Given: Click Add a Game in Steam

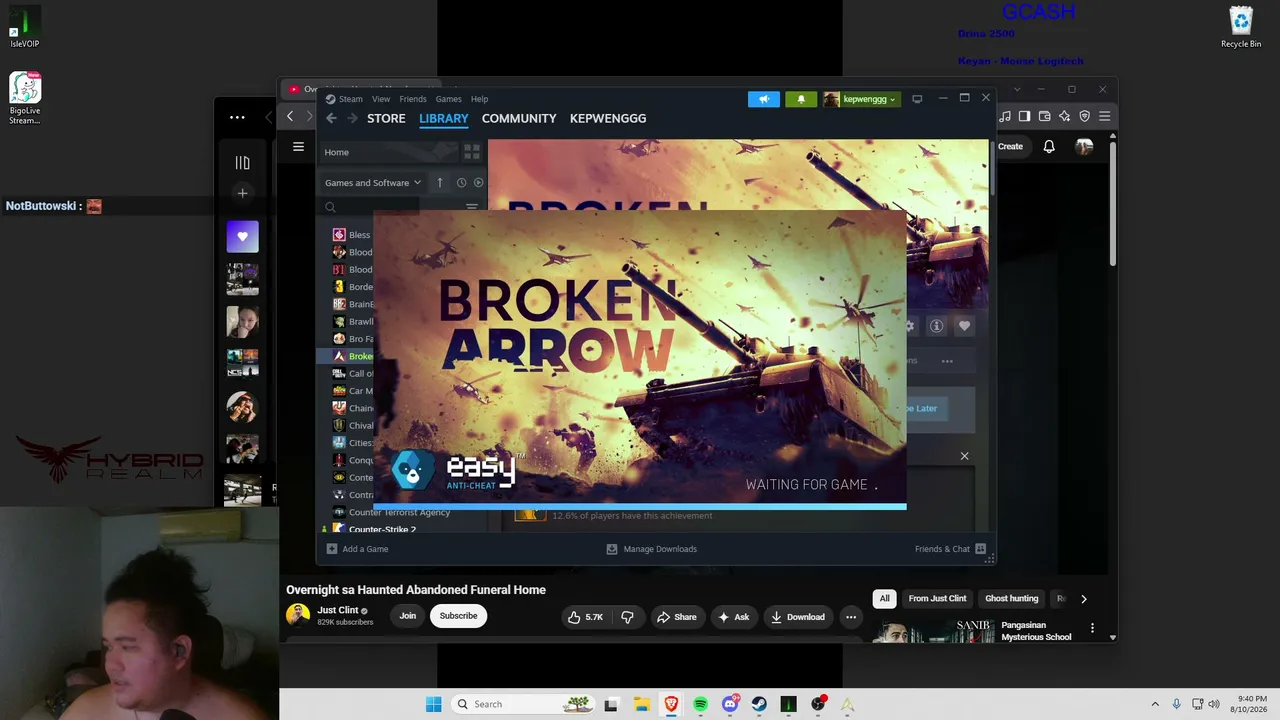Looking at the screenshot, I should click(x=357, y=549).
